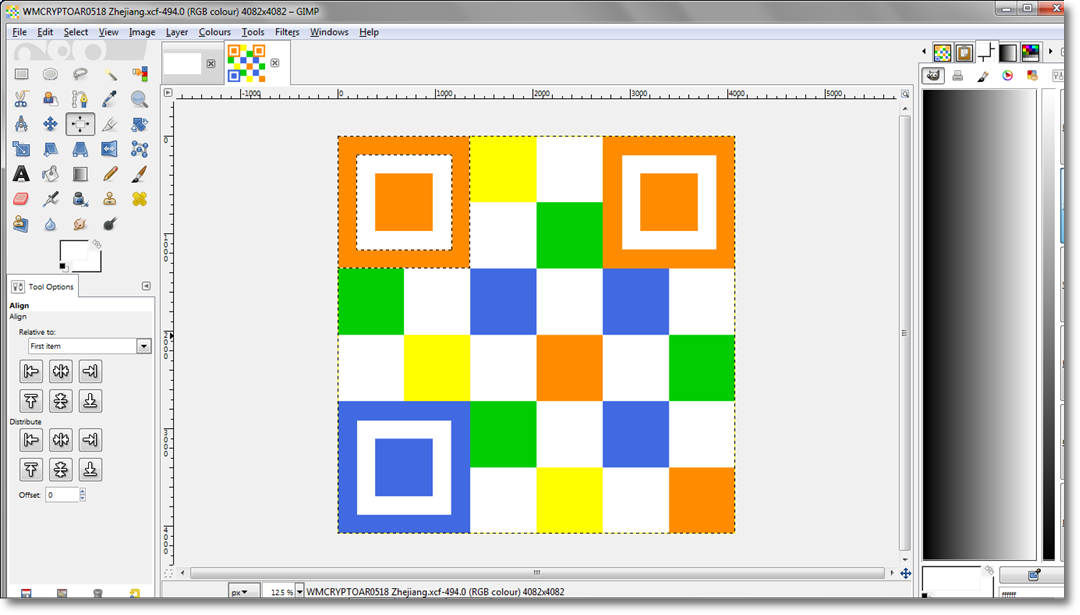This screenshot has width=1080, height=615.
Task: Select the Blend gradient tool
Action: coord(80,174)
